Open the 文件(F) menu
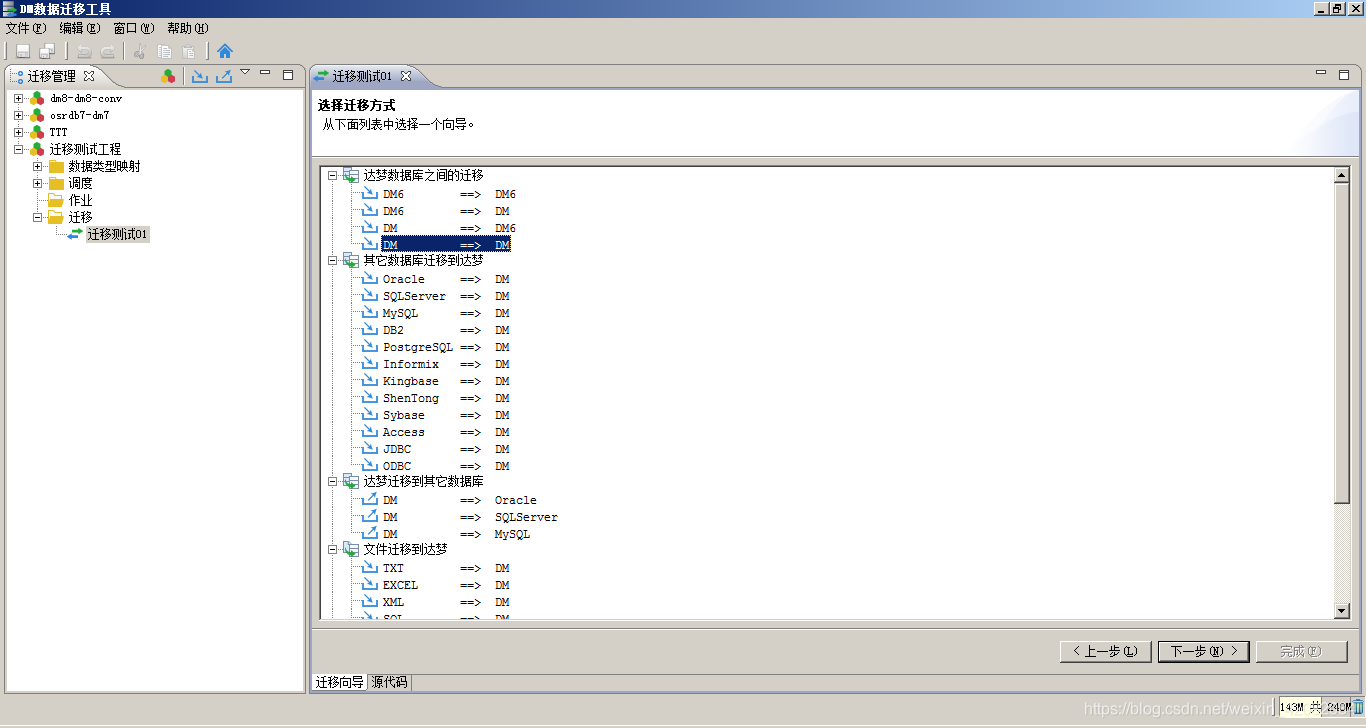This screenshot has width=1366, height=728. coord(26,28)
